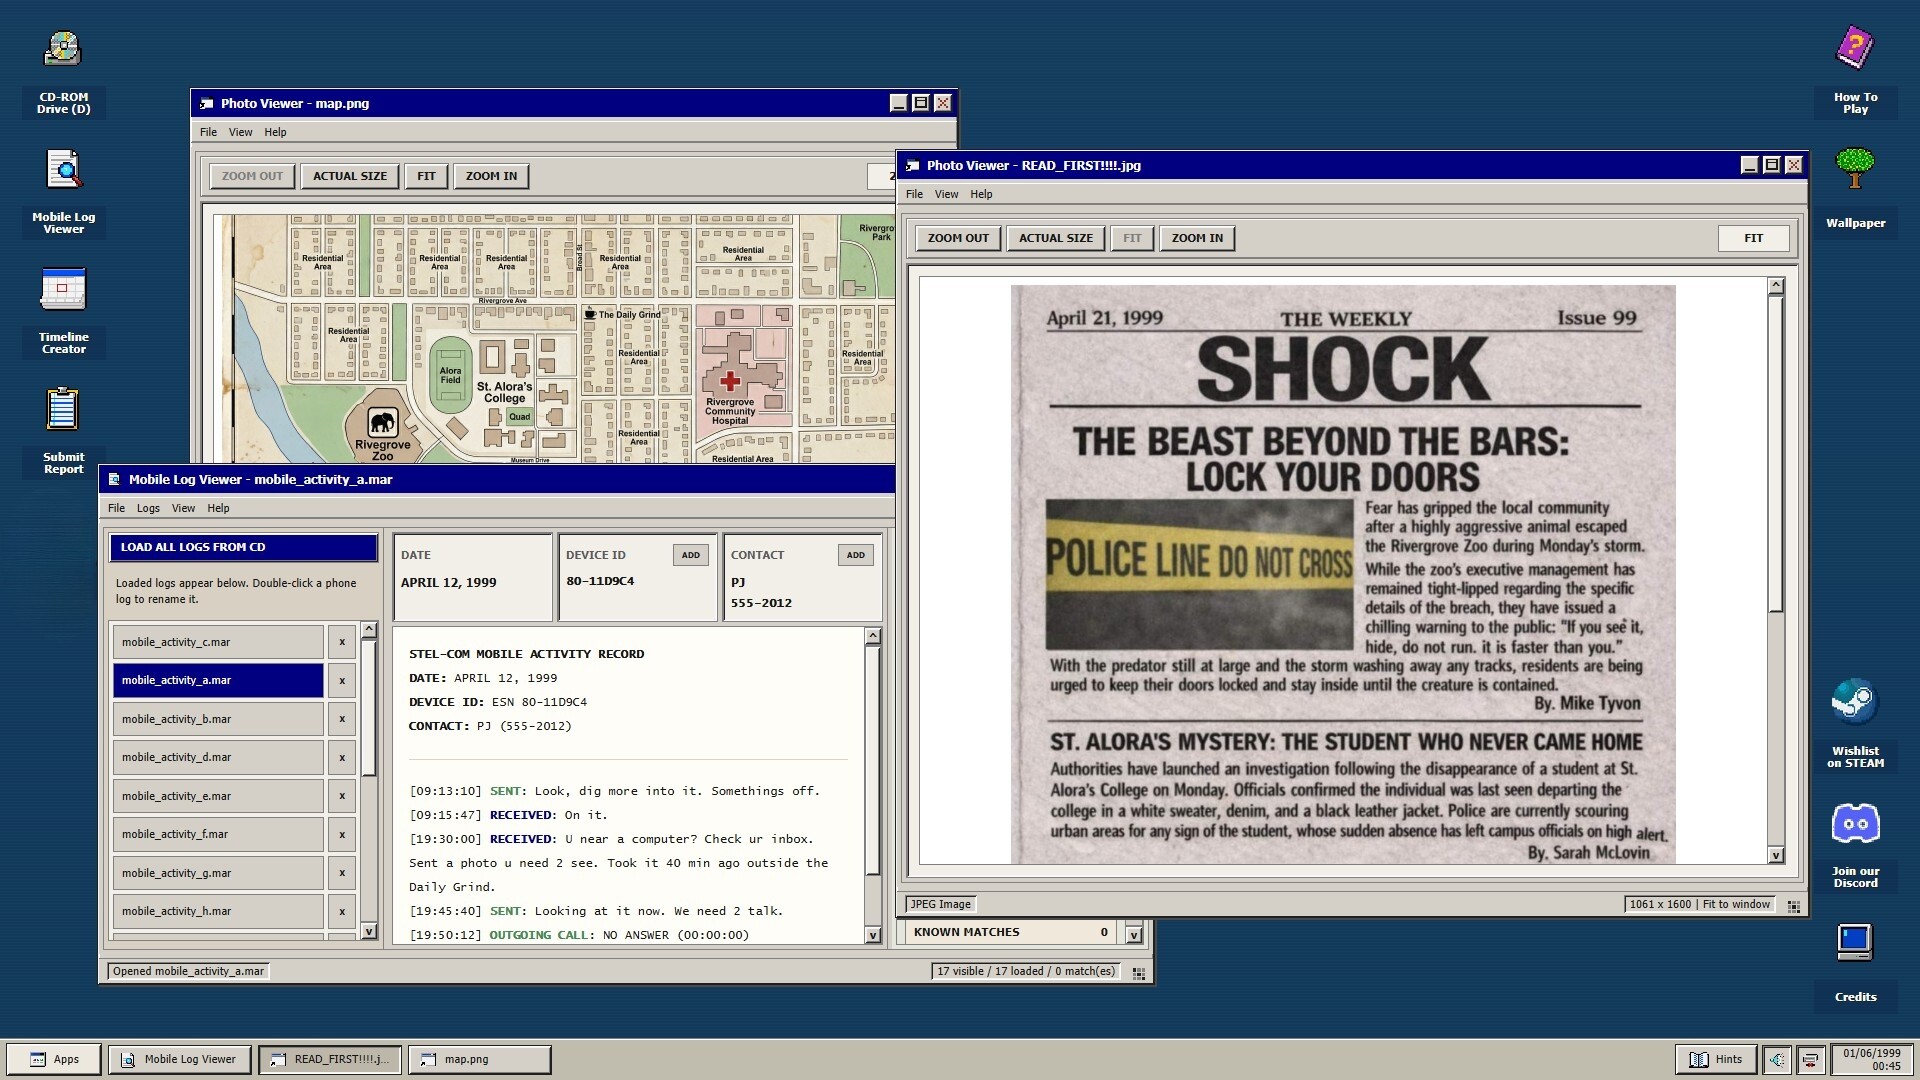Open View menu in READ_FIRST Photo Viewer
This screenshot has height=1080, width=1920.
pyautogui.click(x=946, y=194)
